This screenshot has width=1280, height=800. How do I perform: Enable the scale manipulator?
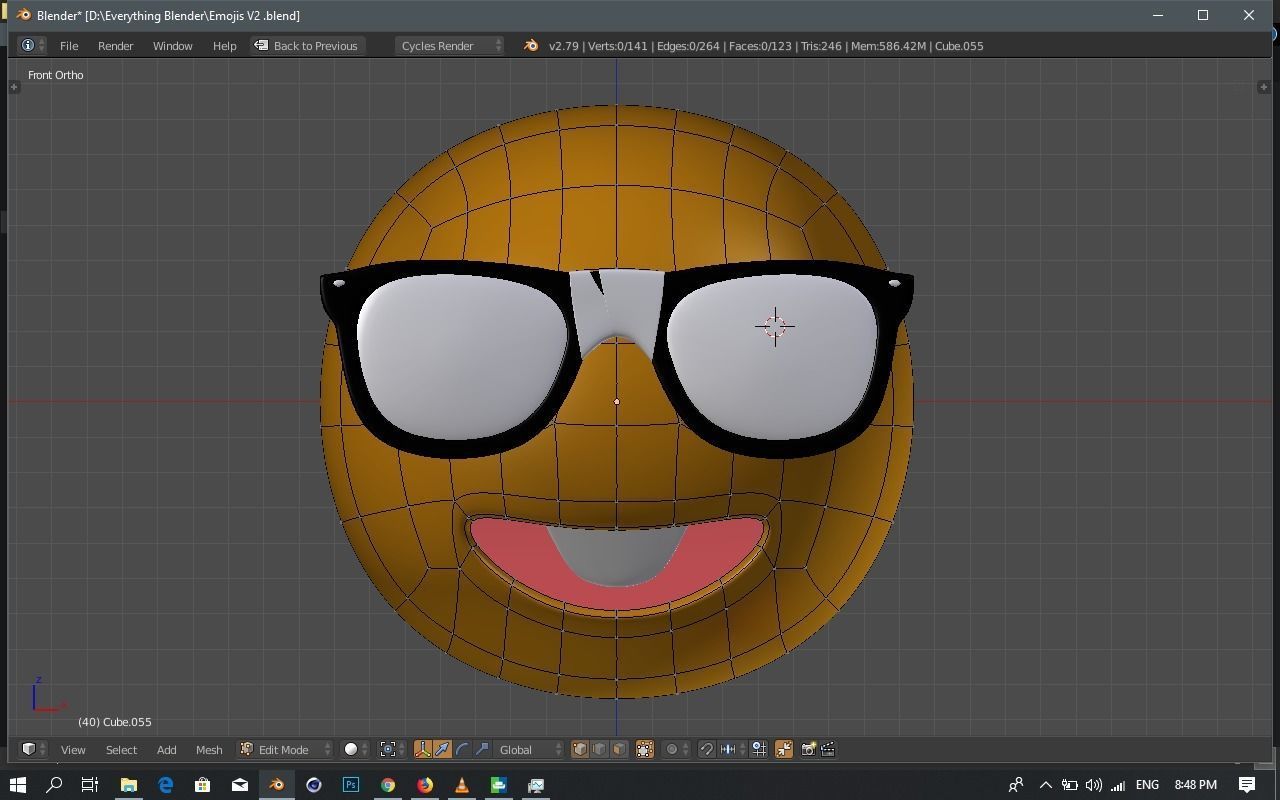482,749
